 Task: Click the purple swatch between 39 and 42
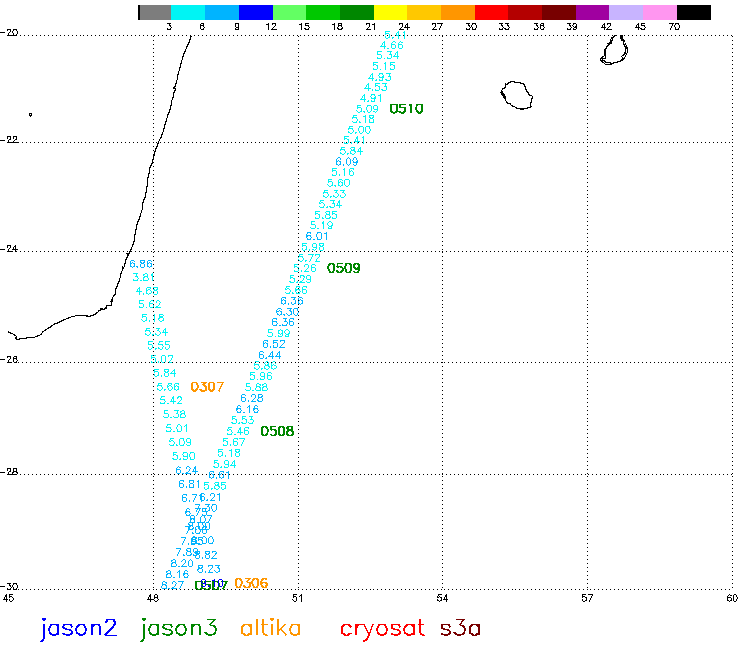592,12
